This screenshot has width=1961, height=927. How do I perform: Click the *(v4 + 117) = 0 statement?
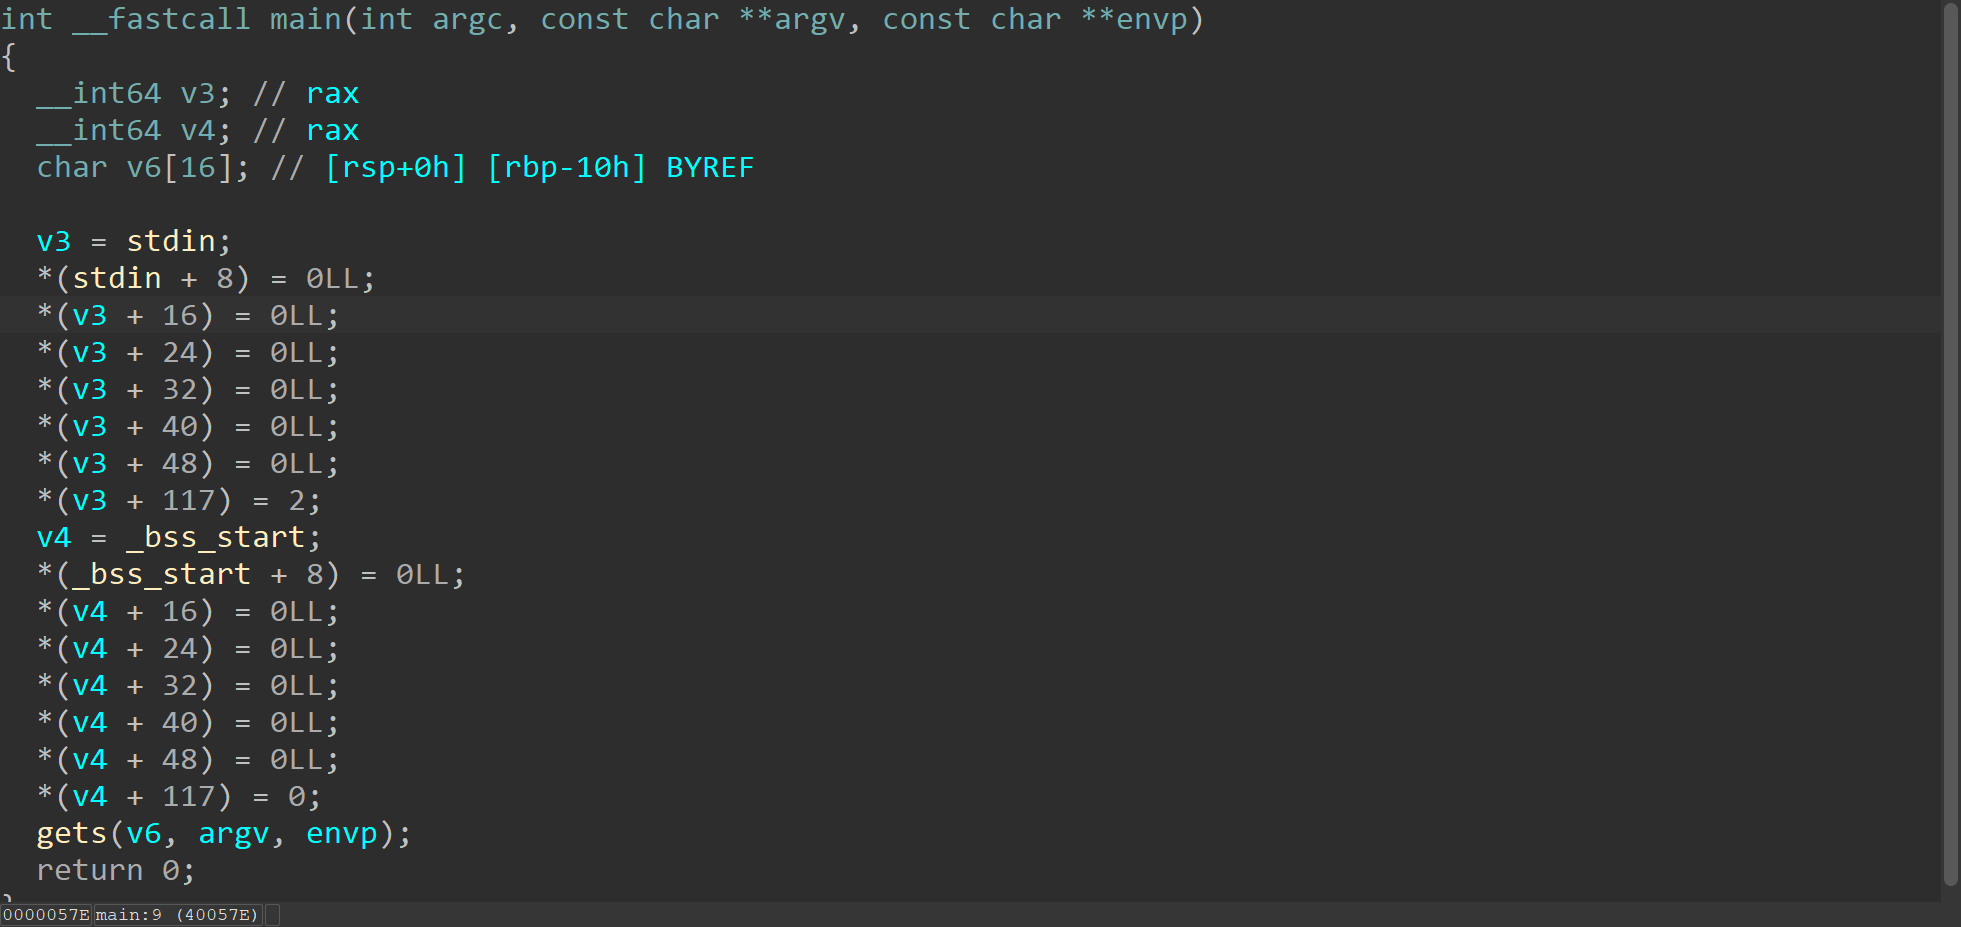click(179, 797)
